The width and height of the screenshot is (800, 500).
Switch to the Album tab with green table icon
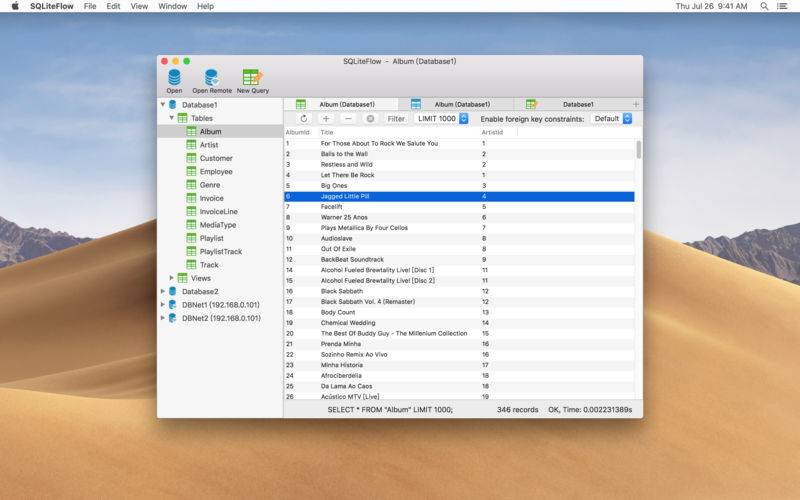pos(341,104)
